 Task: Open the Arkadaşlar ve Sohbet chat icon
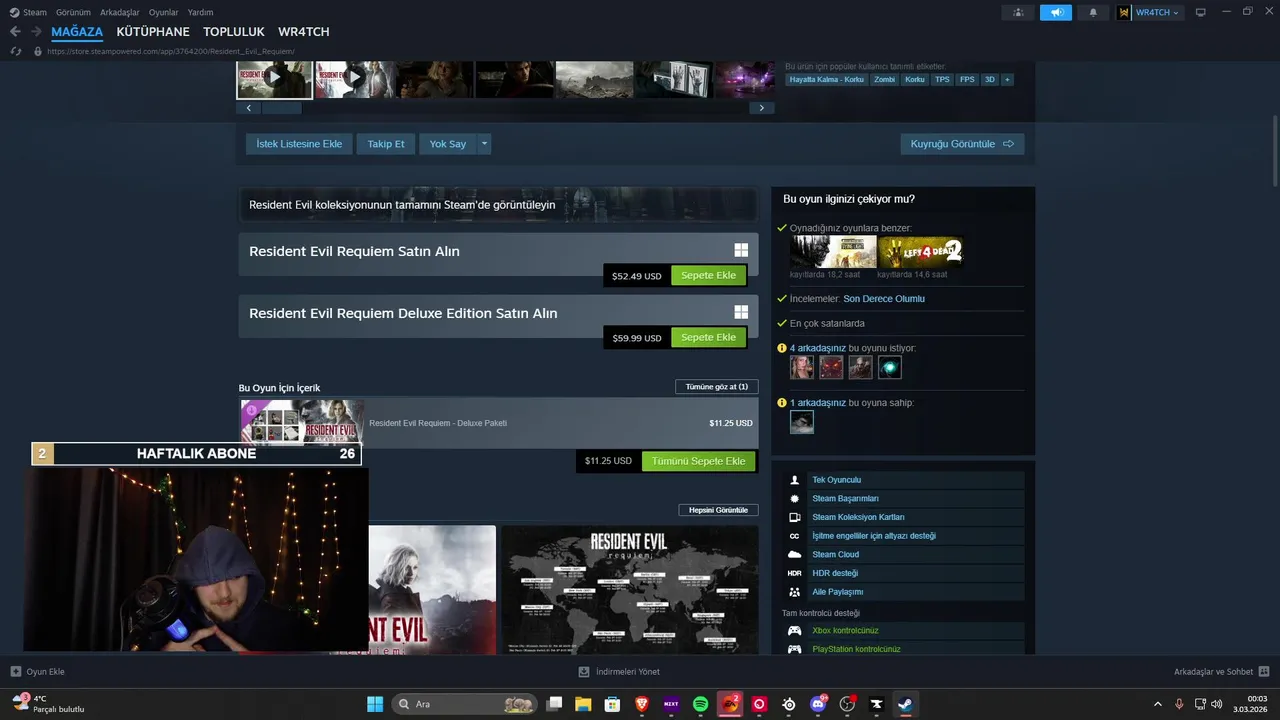pos(1264,672)
